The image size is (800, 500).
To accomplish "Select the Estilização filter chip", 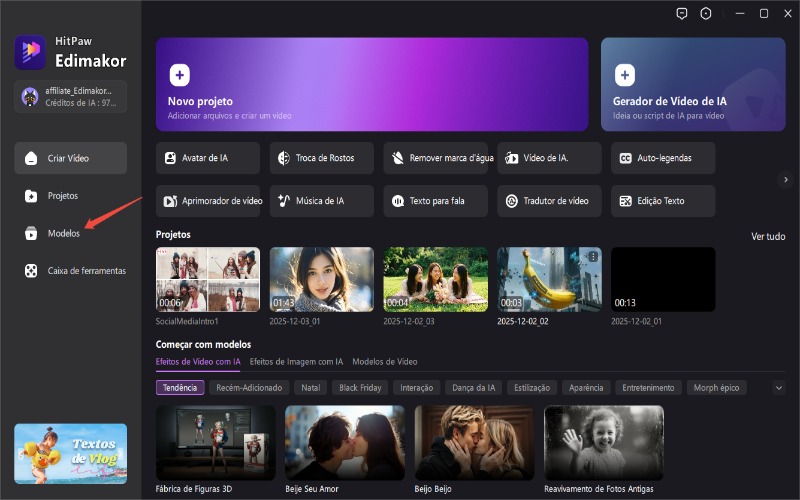I will point(532,388).
